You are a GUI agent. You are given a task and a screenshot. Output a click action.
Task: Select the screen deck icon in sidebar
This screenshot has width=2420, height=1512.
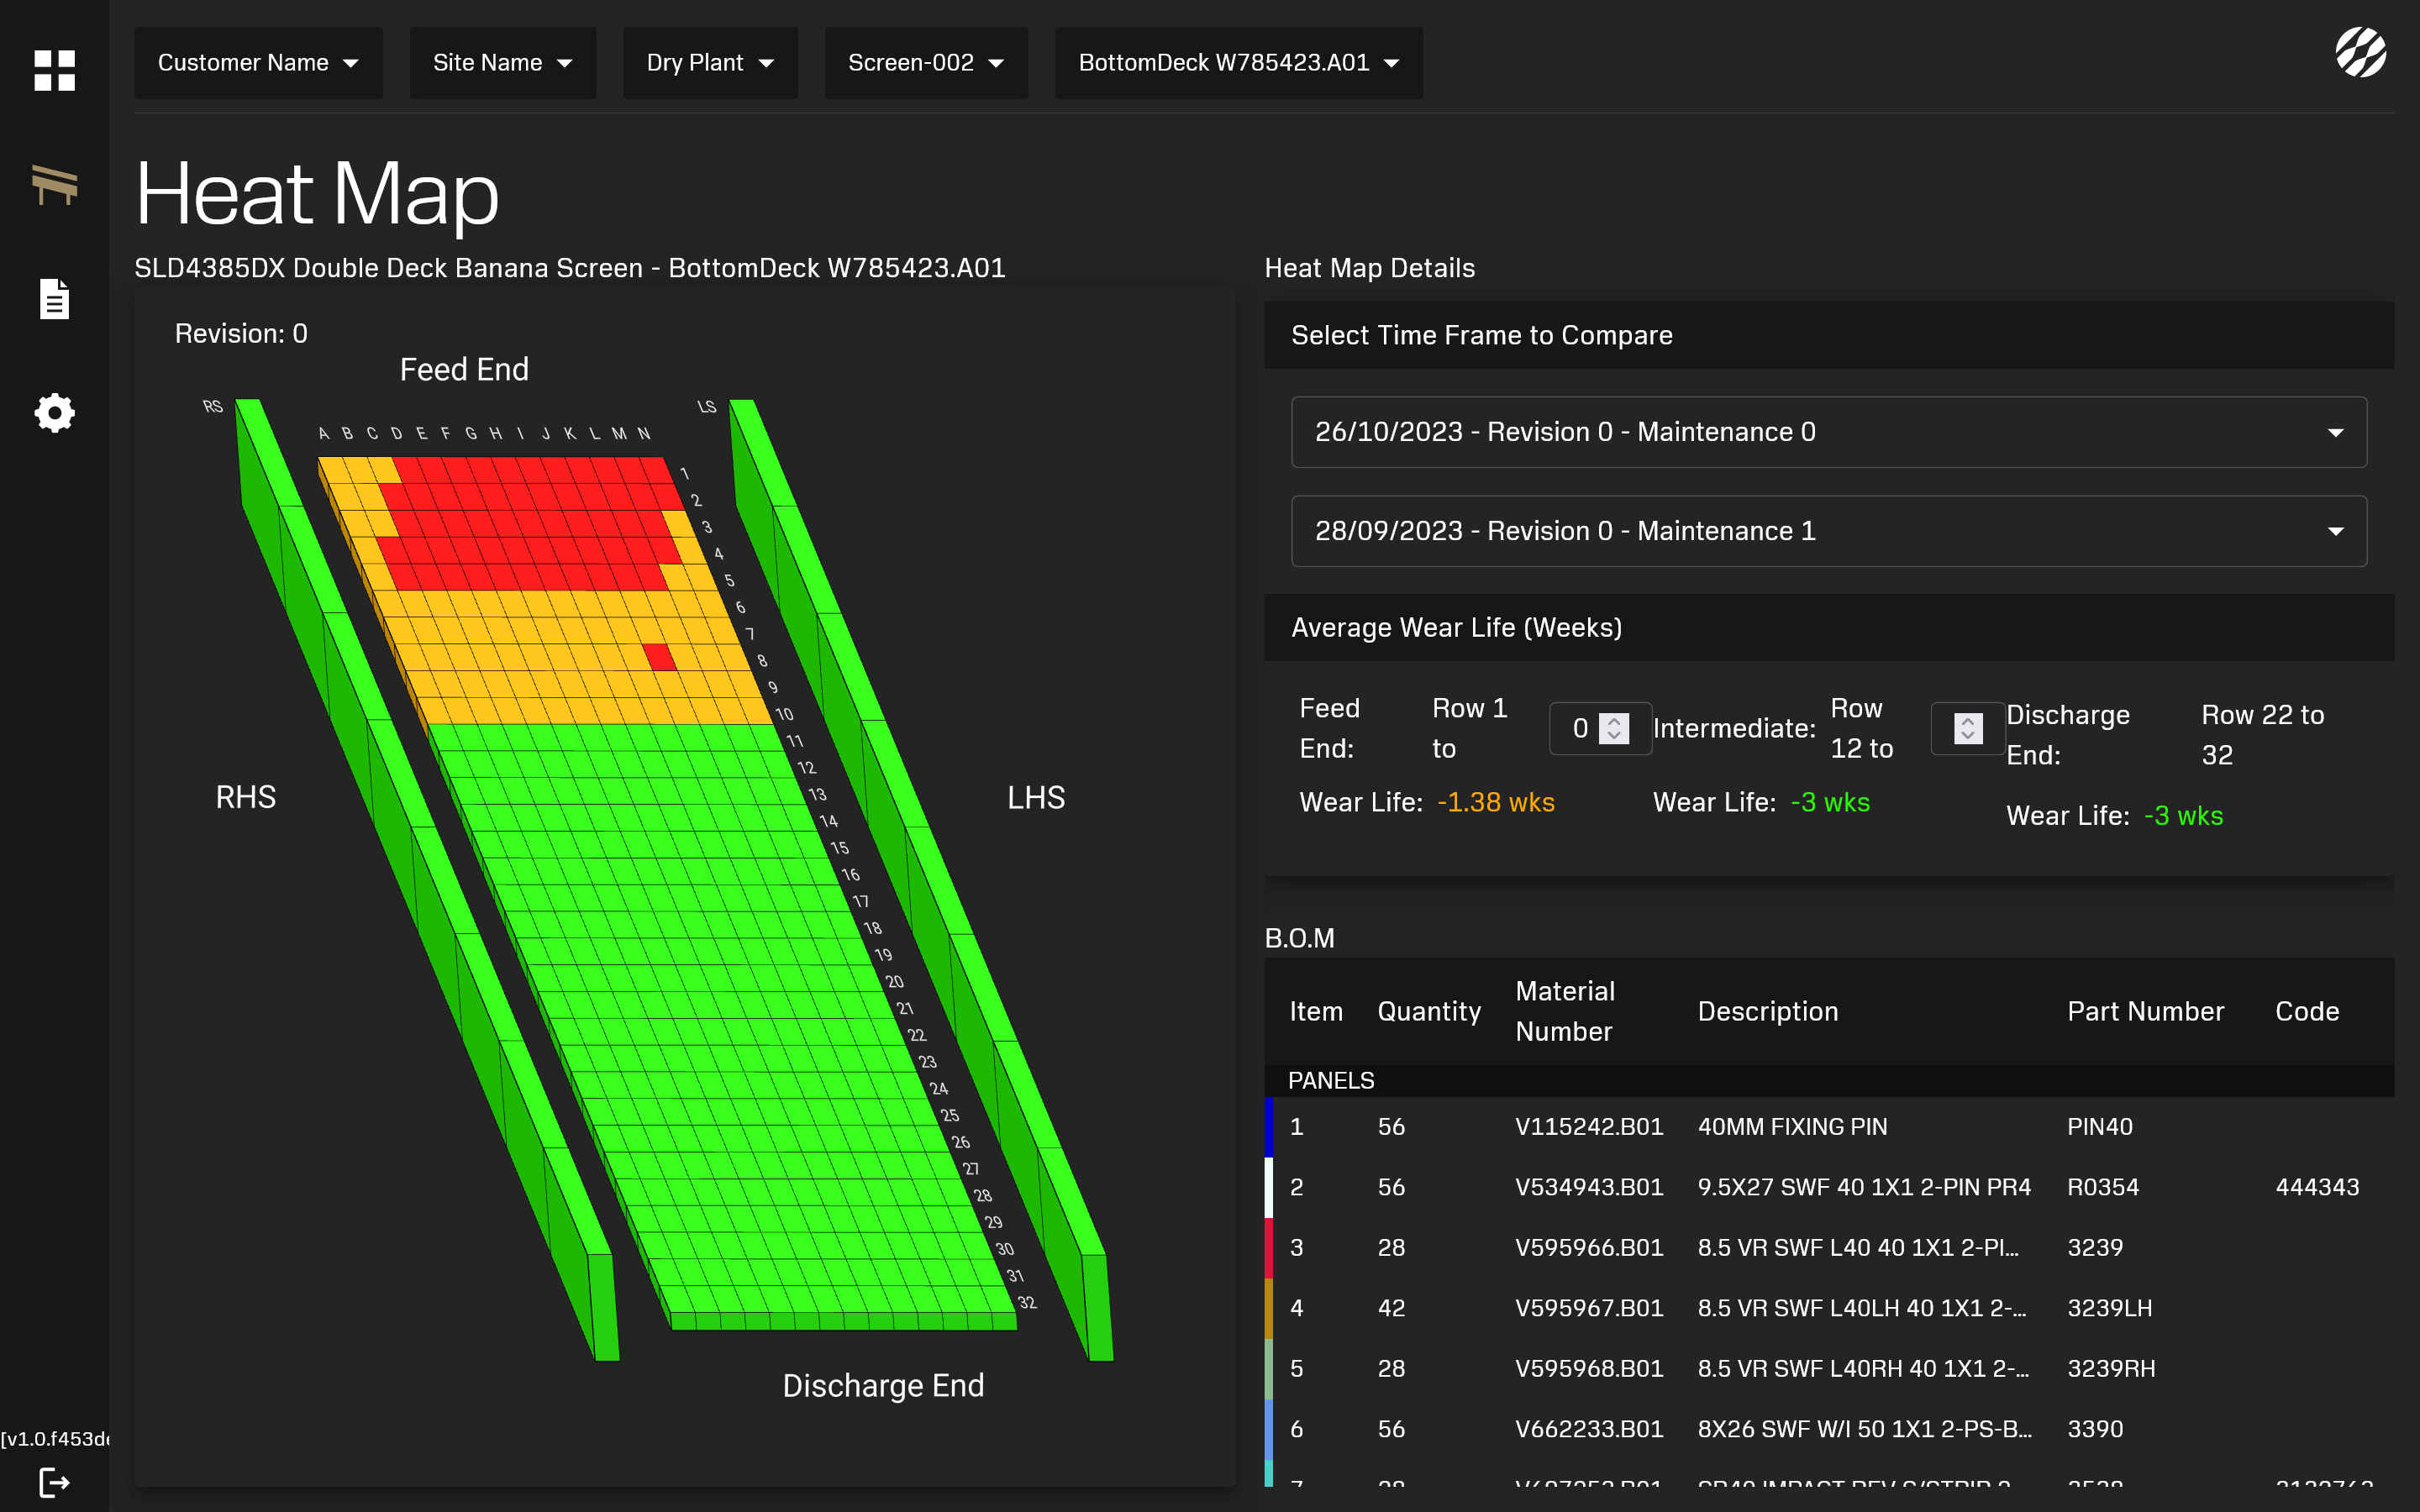(x=54, y=185)
